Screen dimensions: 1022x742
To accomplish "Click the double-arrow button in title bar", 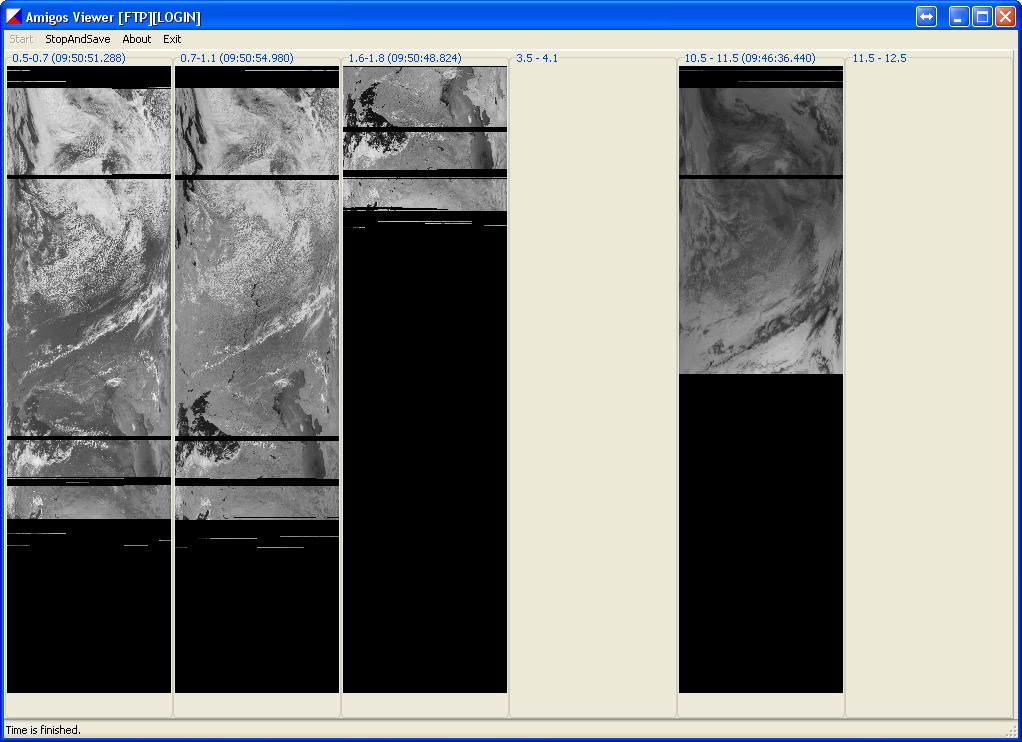I will click(x=926, y=16).
